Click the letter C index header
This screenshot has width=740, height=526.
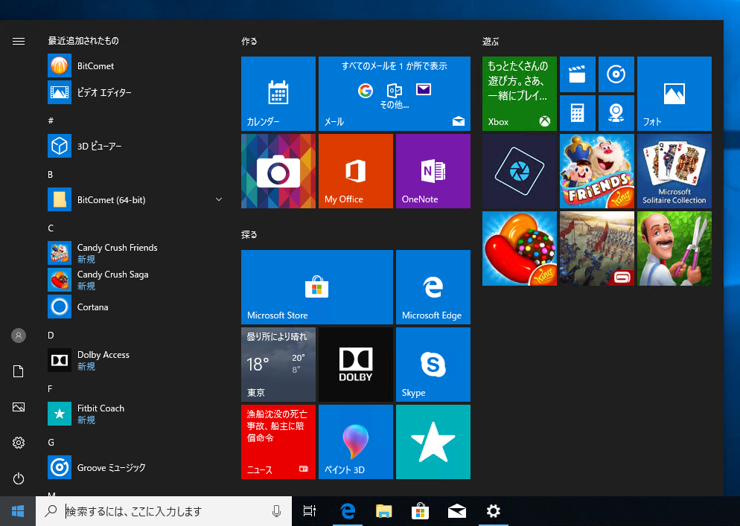tap(50, 228)
